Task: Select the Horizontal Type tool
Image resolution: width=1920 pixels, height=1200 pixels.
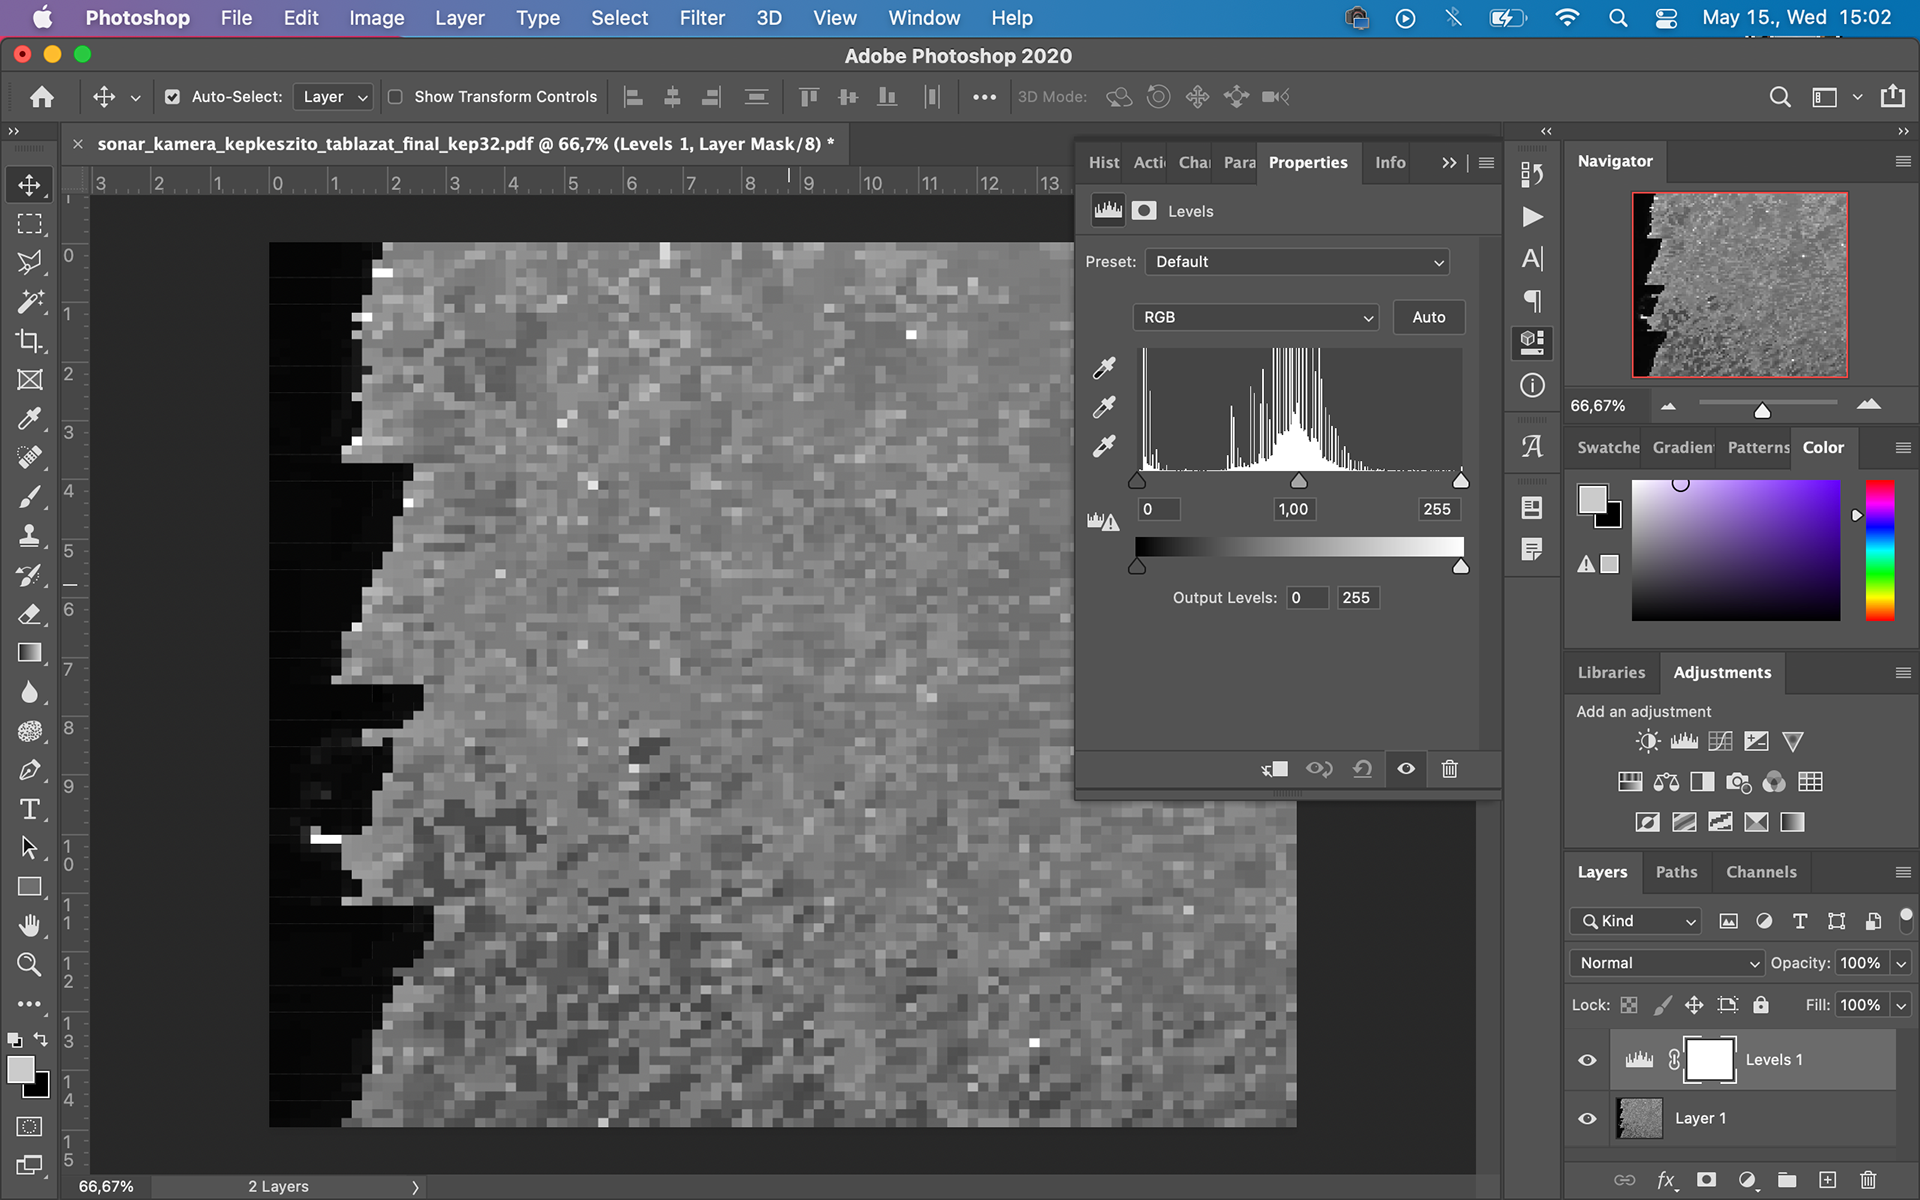Action: pos(29,809)
